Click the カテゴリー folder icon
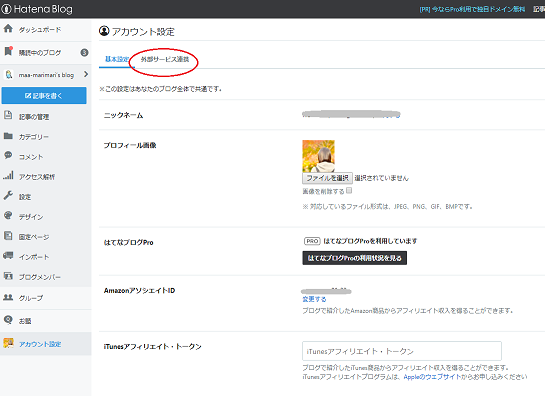The width and height of the screenshot is (545, 396). [8, 136]
